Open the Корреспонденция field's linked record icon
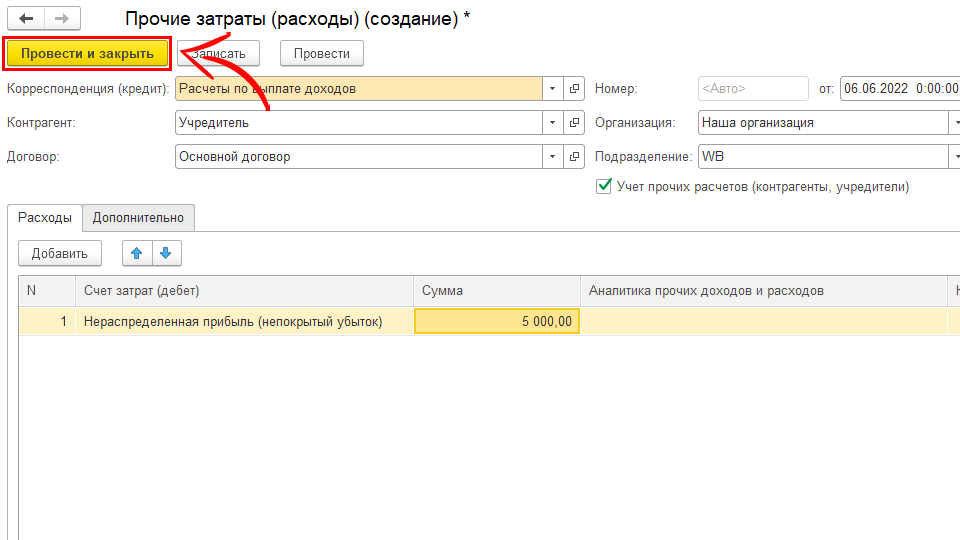The image size is (960, 540). coord(575,88)
